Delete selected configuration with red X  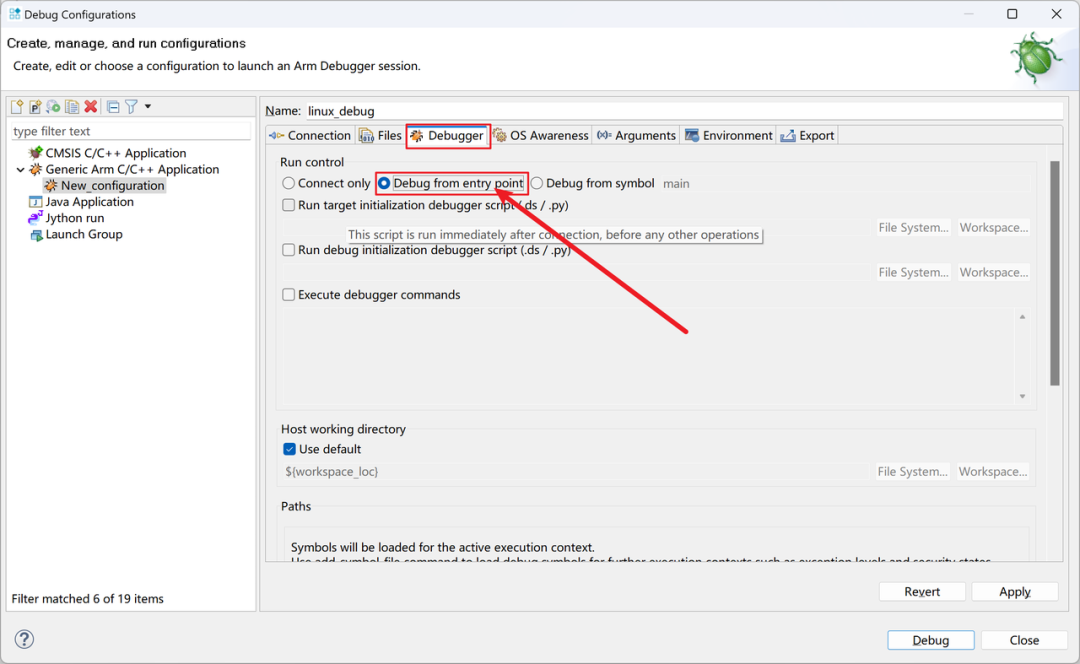91,107
